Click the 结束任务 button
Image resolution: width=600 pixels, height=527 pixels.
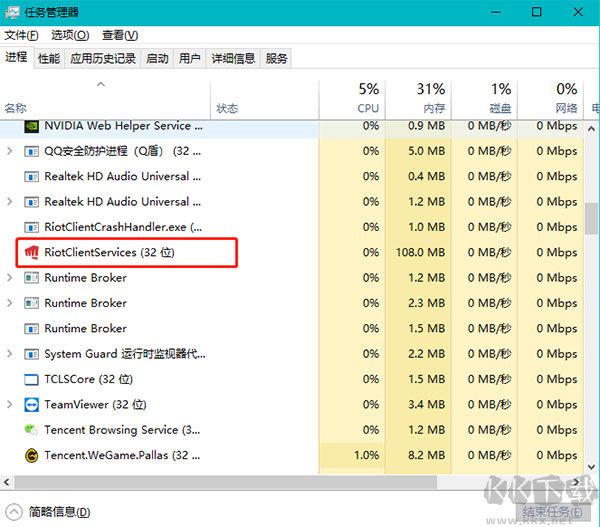pyautogui.click(x=553, y=512)
